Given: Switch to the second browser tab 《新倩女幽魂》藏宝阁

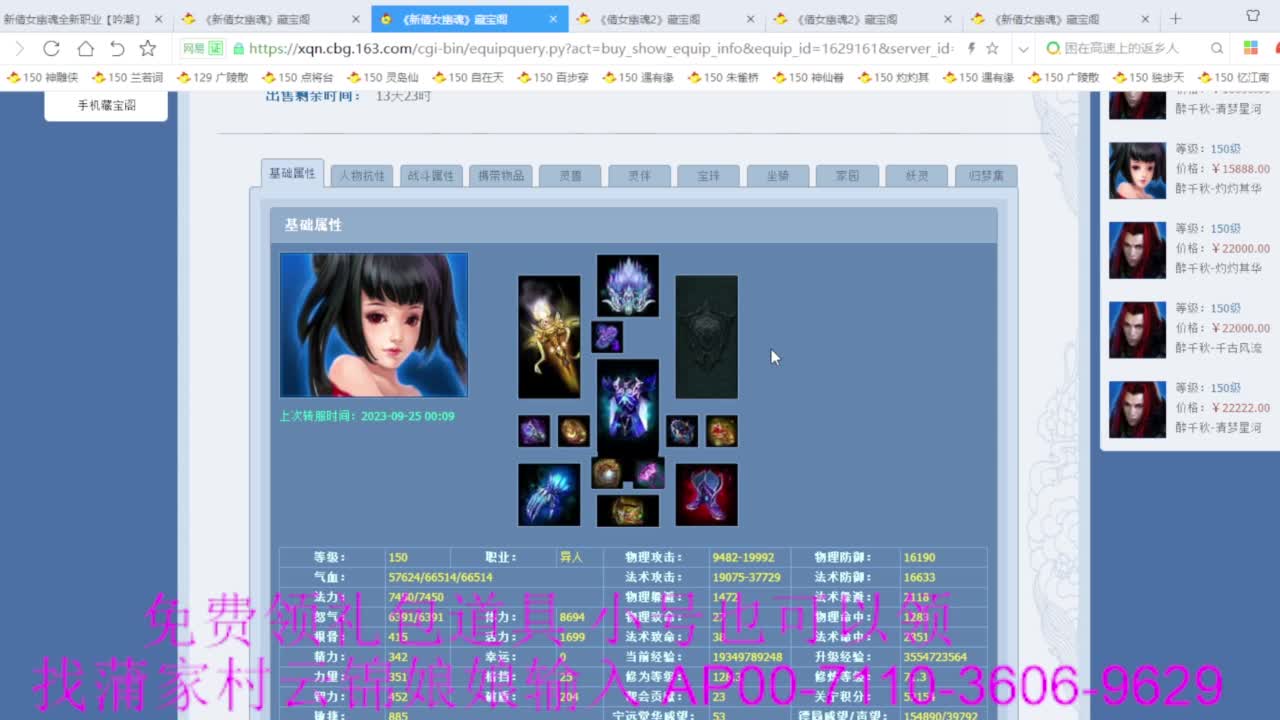Looking at the screenshot, I should coord(270,19).
